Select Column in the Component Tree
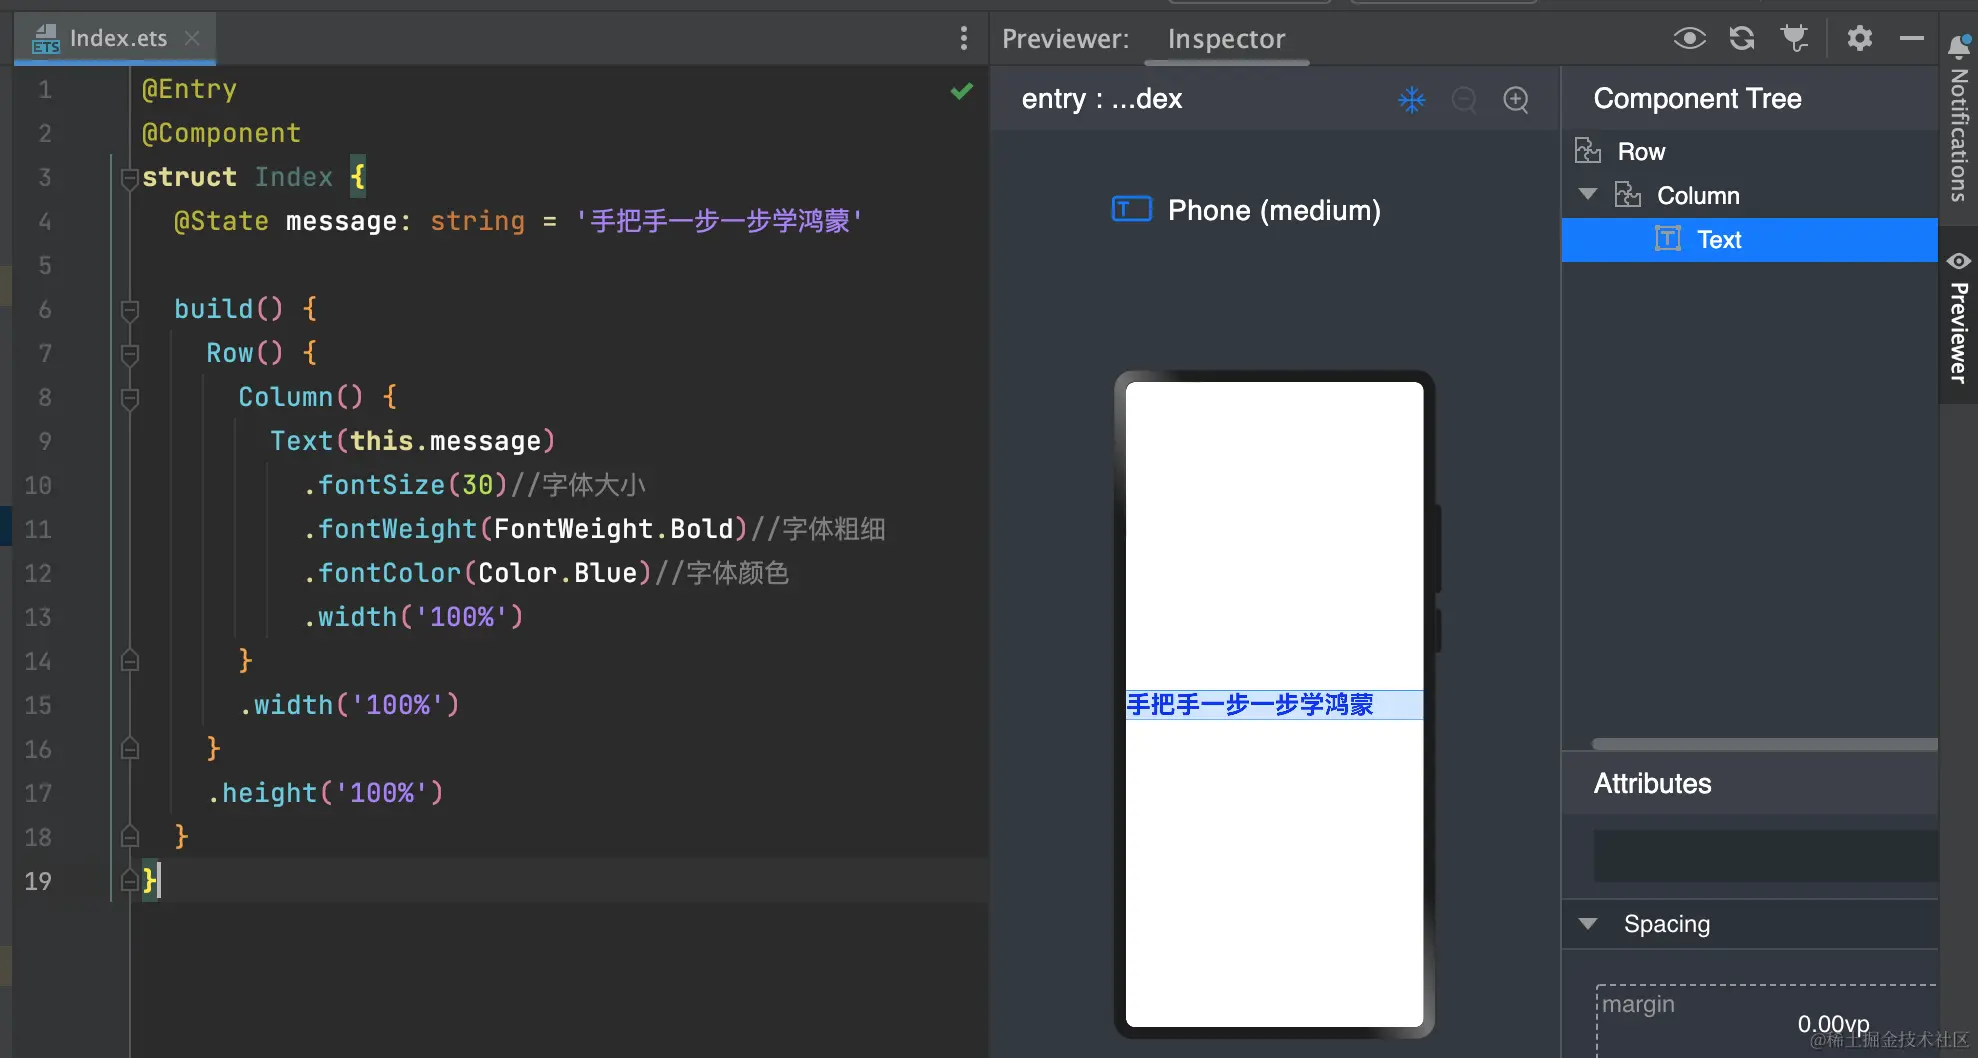 (x=1698, y=195)
